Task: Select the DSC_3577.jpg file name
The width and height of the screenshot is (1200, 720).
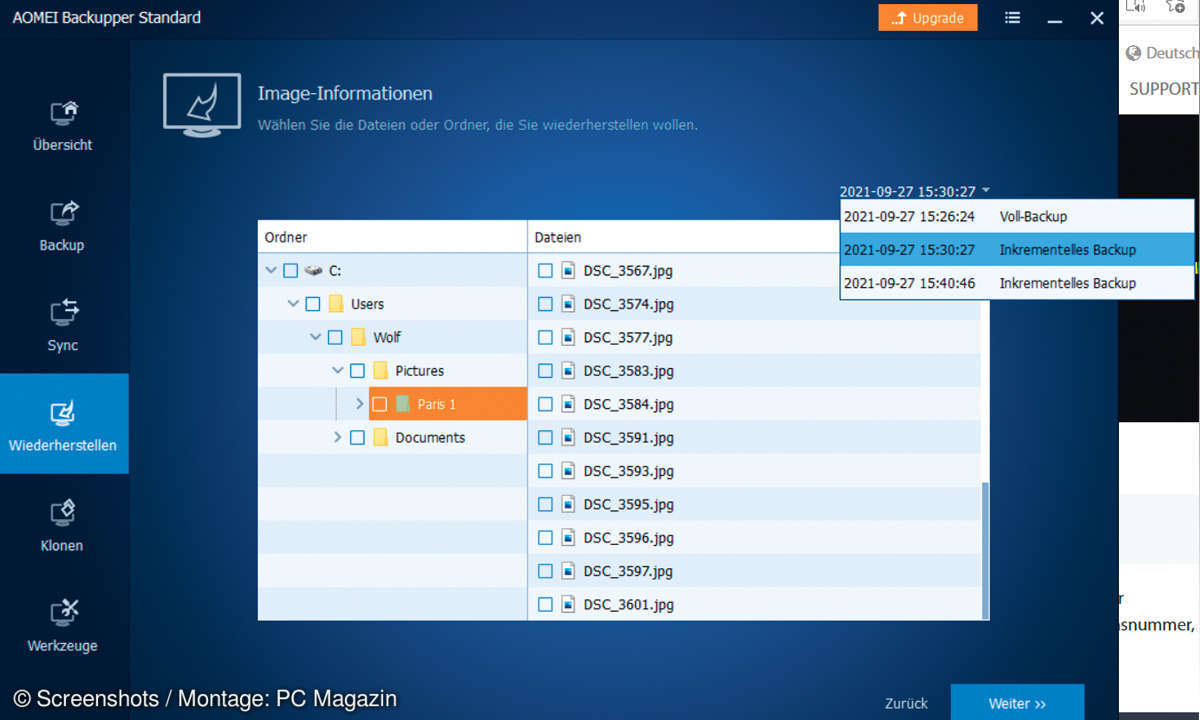Action: (x=629, y=337)
